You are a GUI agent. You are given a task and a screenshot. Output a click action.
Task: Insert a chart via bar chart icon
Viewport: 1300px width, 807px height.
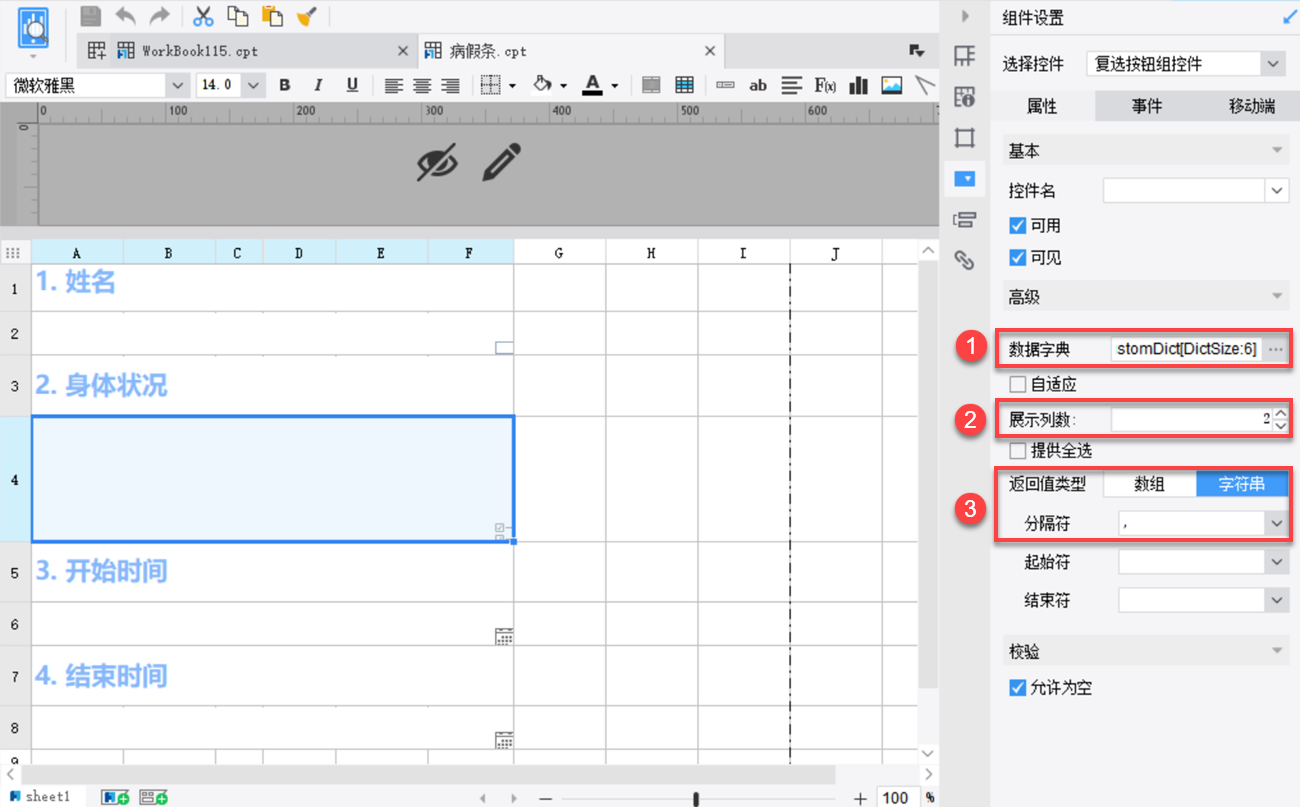[x=858, y=85]
